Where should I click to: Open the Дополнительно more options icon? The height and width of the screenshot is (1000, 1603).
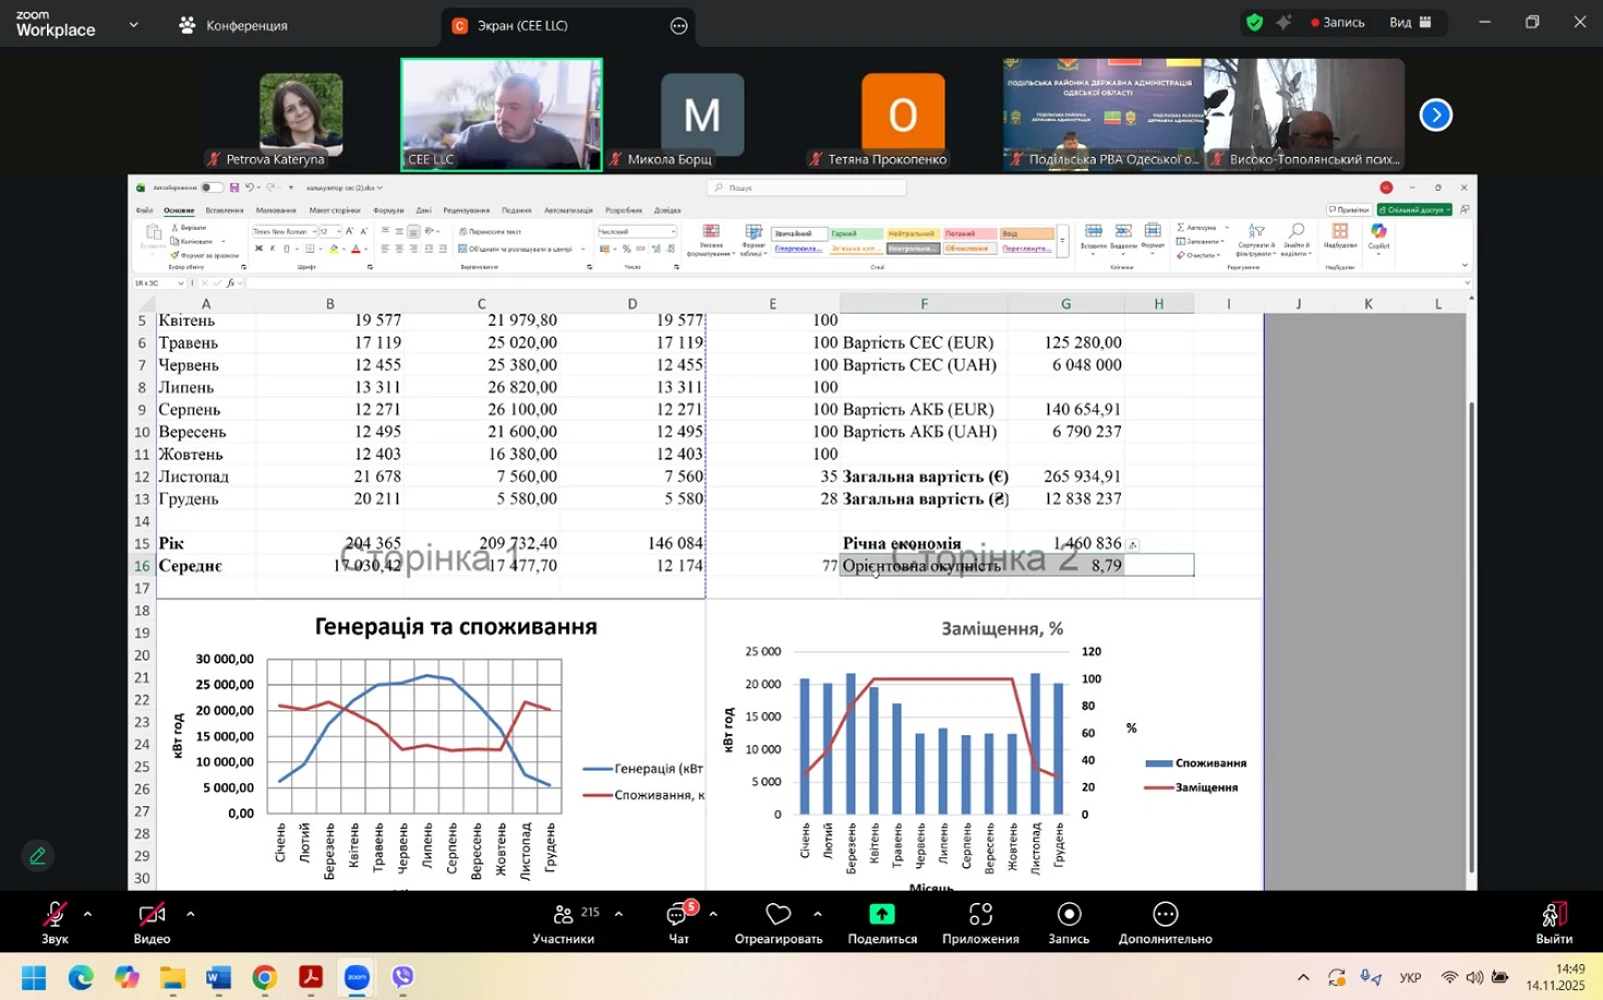pyautogui.click(x=1165, y=915)
